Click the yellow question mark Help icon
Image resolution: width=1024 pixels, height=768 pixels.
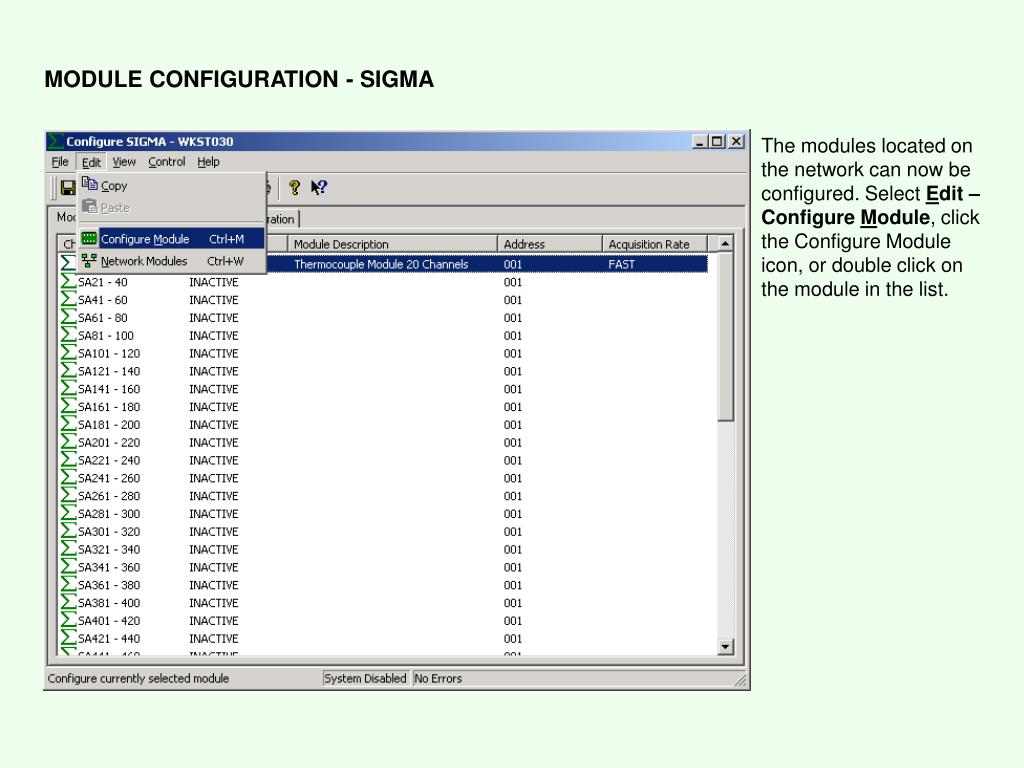pos(295,188)
